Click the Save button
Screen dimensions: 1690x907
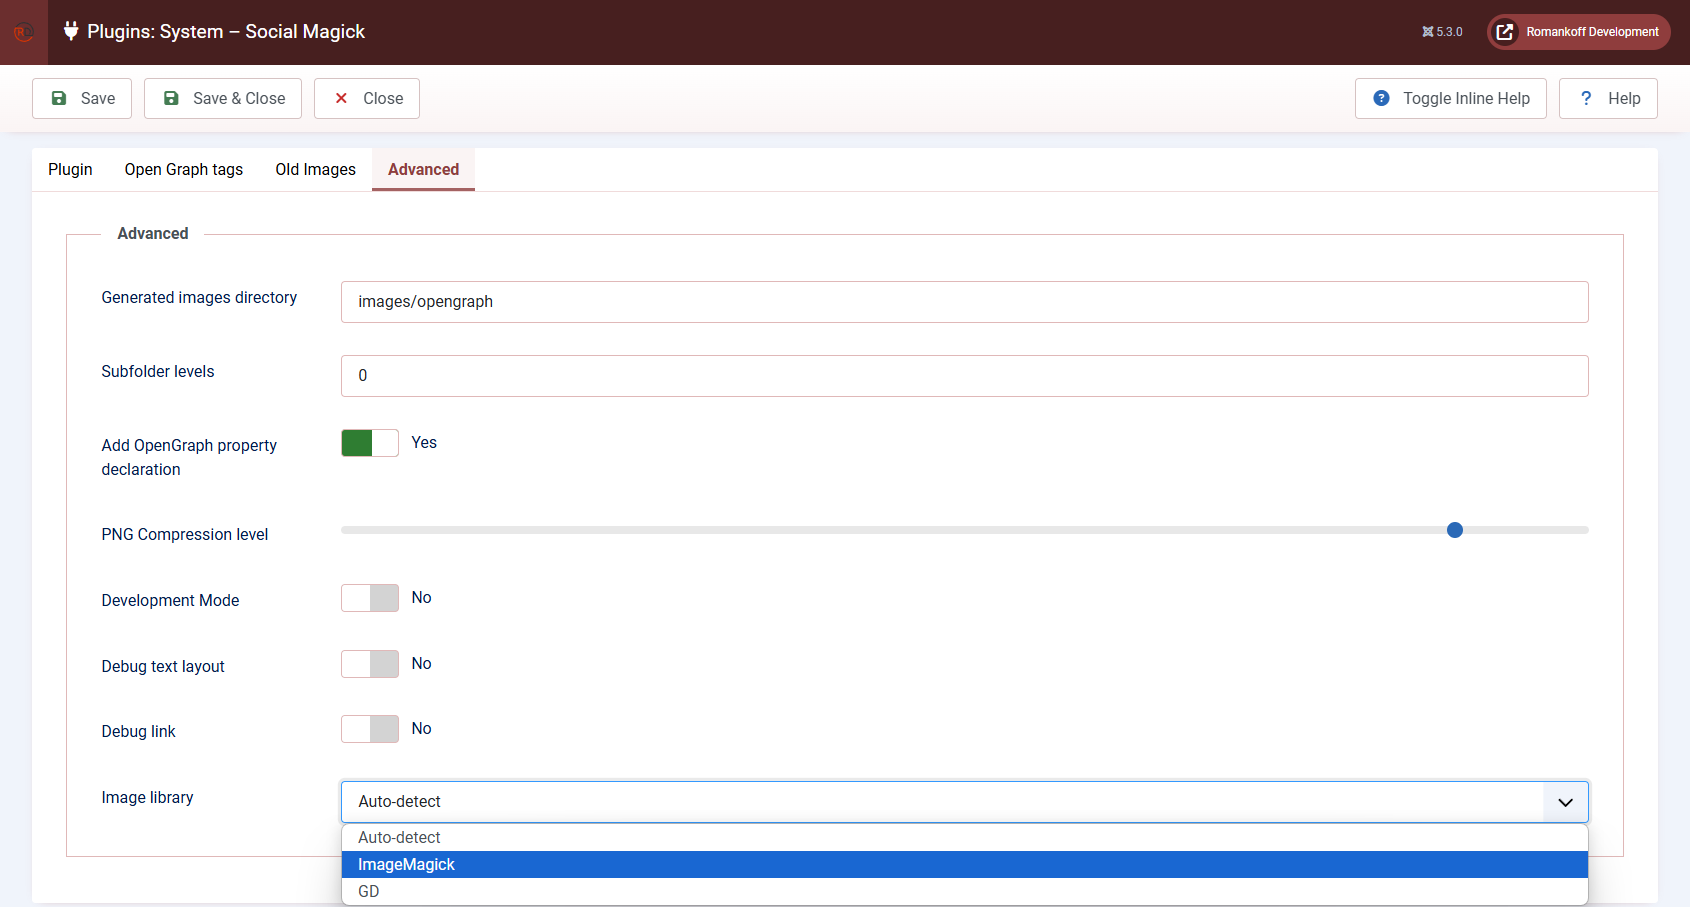pyautogui.click(x=82, y=98)
